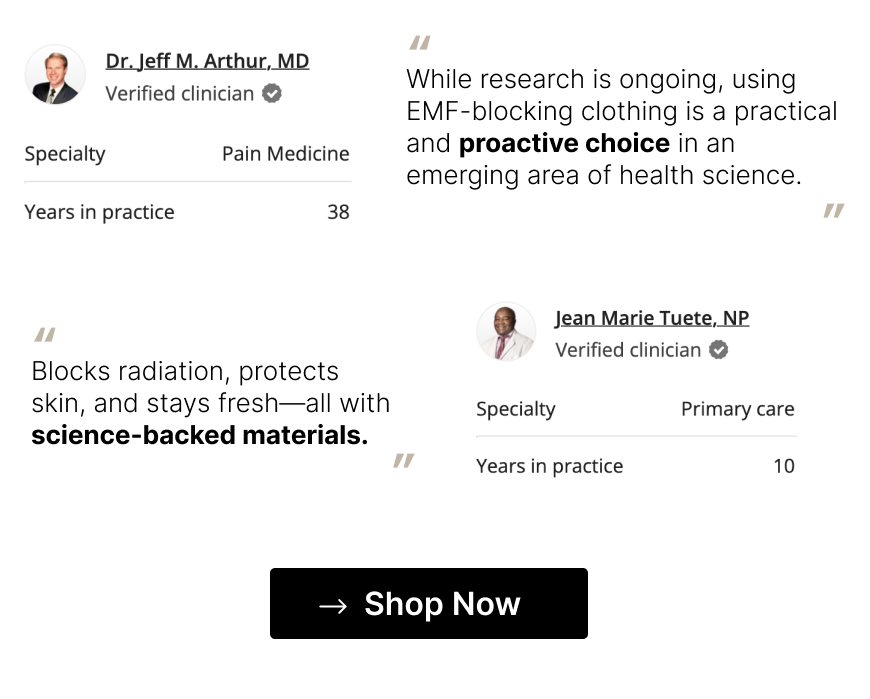Click Dr. Jeff M. Arthur's profile photo
This screenshot has height=699, width=870.
coord(55,76)
